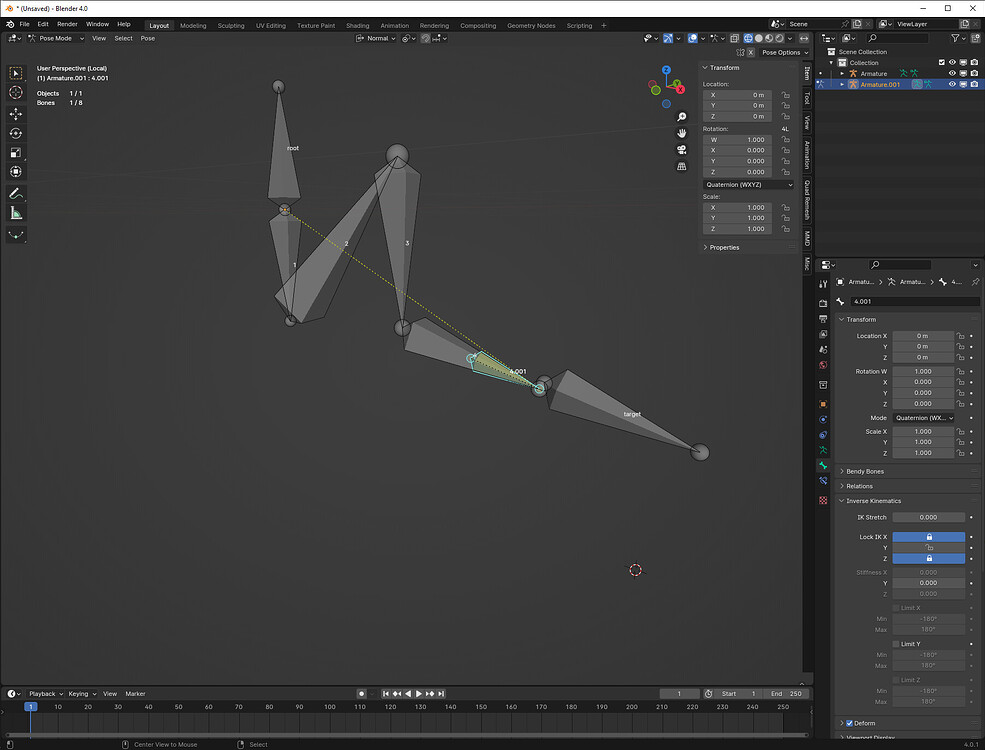The image size is (985, 750).
Task: Select the Select Box tool
Action: (16, 73)
